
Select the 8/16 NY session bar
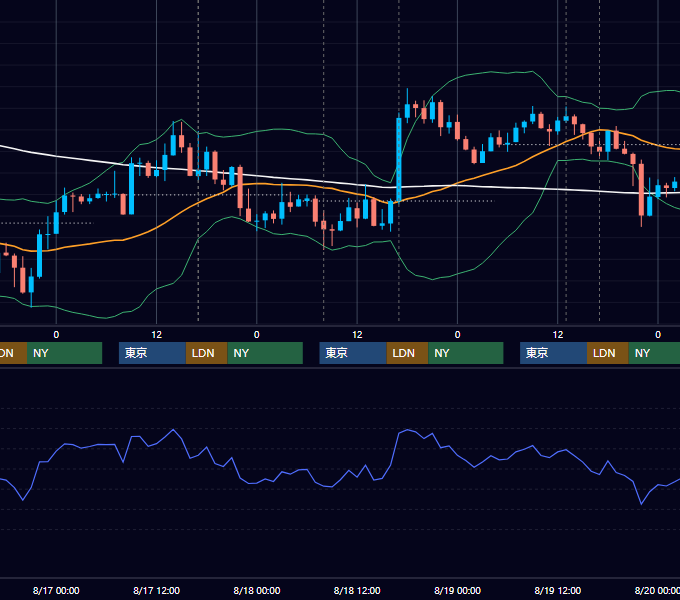(x=64, y=353)
